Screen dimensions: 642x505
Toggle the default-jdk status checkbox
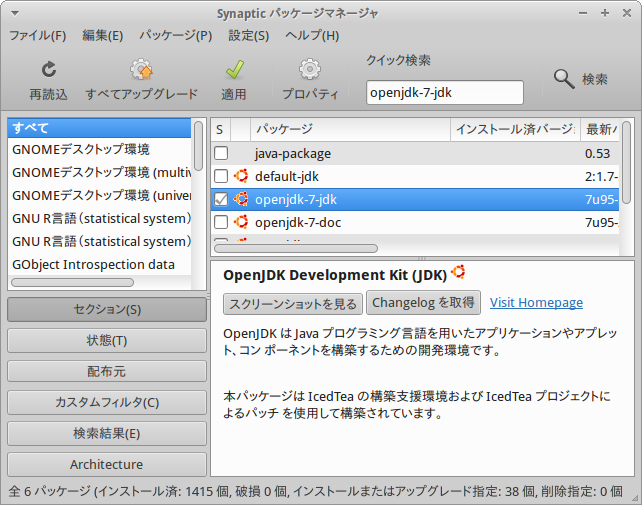point(221,176)
